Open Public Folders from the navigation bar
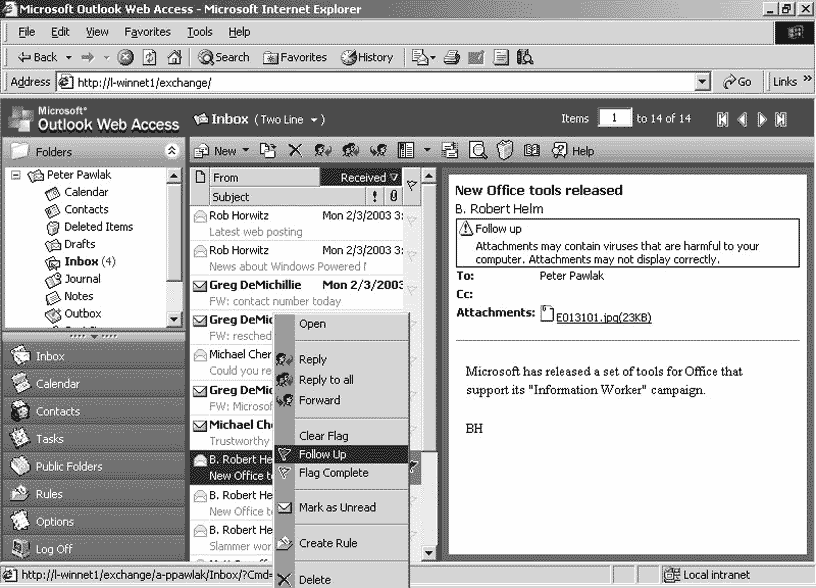Viewport: 816px width, 588px height. coord(94,466)
